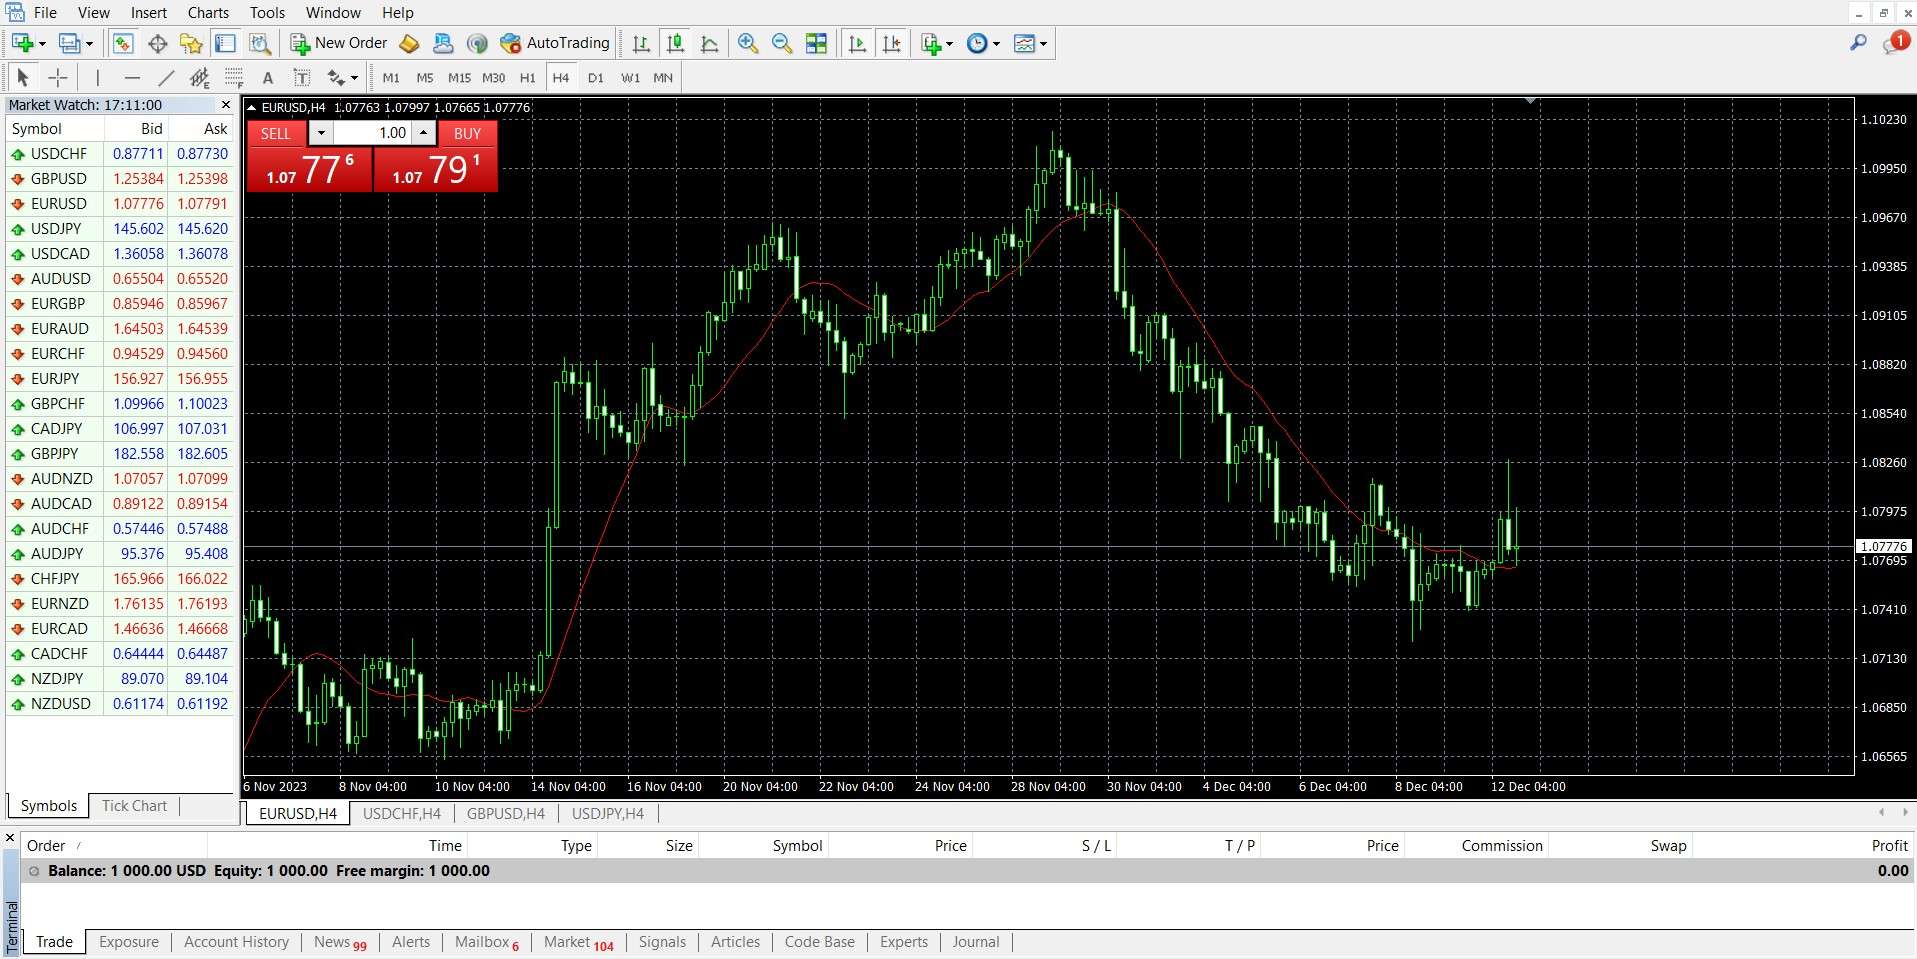Close the Market Watch panel
1917x959 pixels.
(x=226, y=105)
